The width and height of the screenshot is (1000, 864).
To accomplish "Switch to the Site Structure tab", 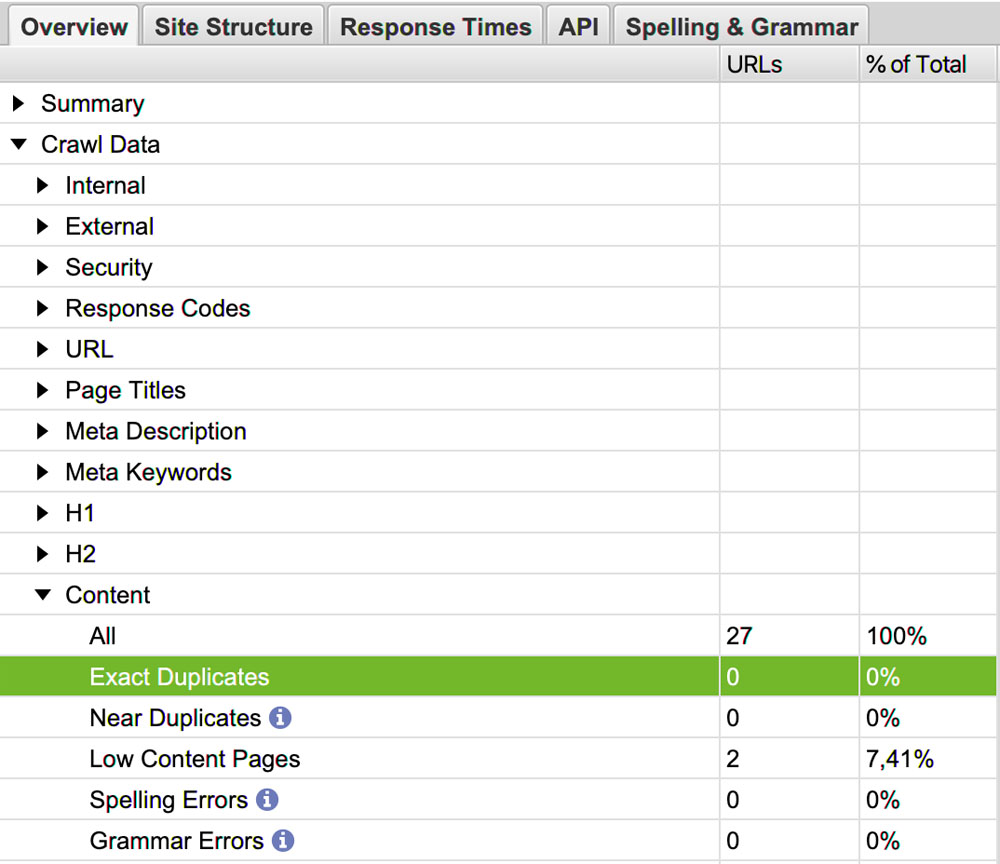I will pyautogui.click(x=233, y=27).
